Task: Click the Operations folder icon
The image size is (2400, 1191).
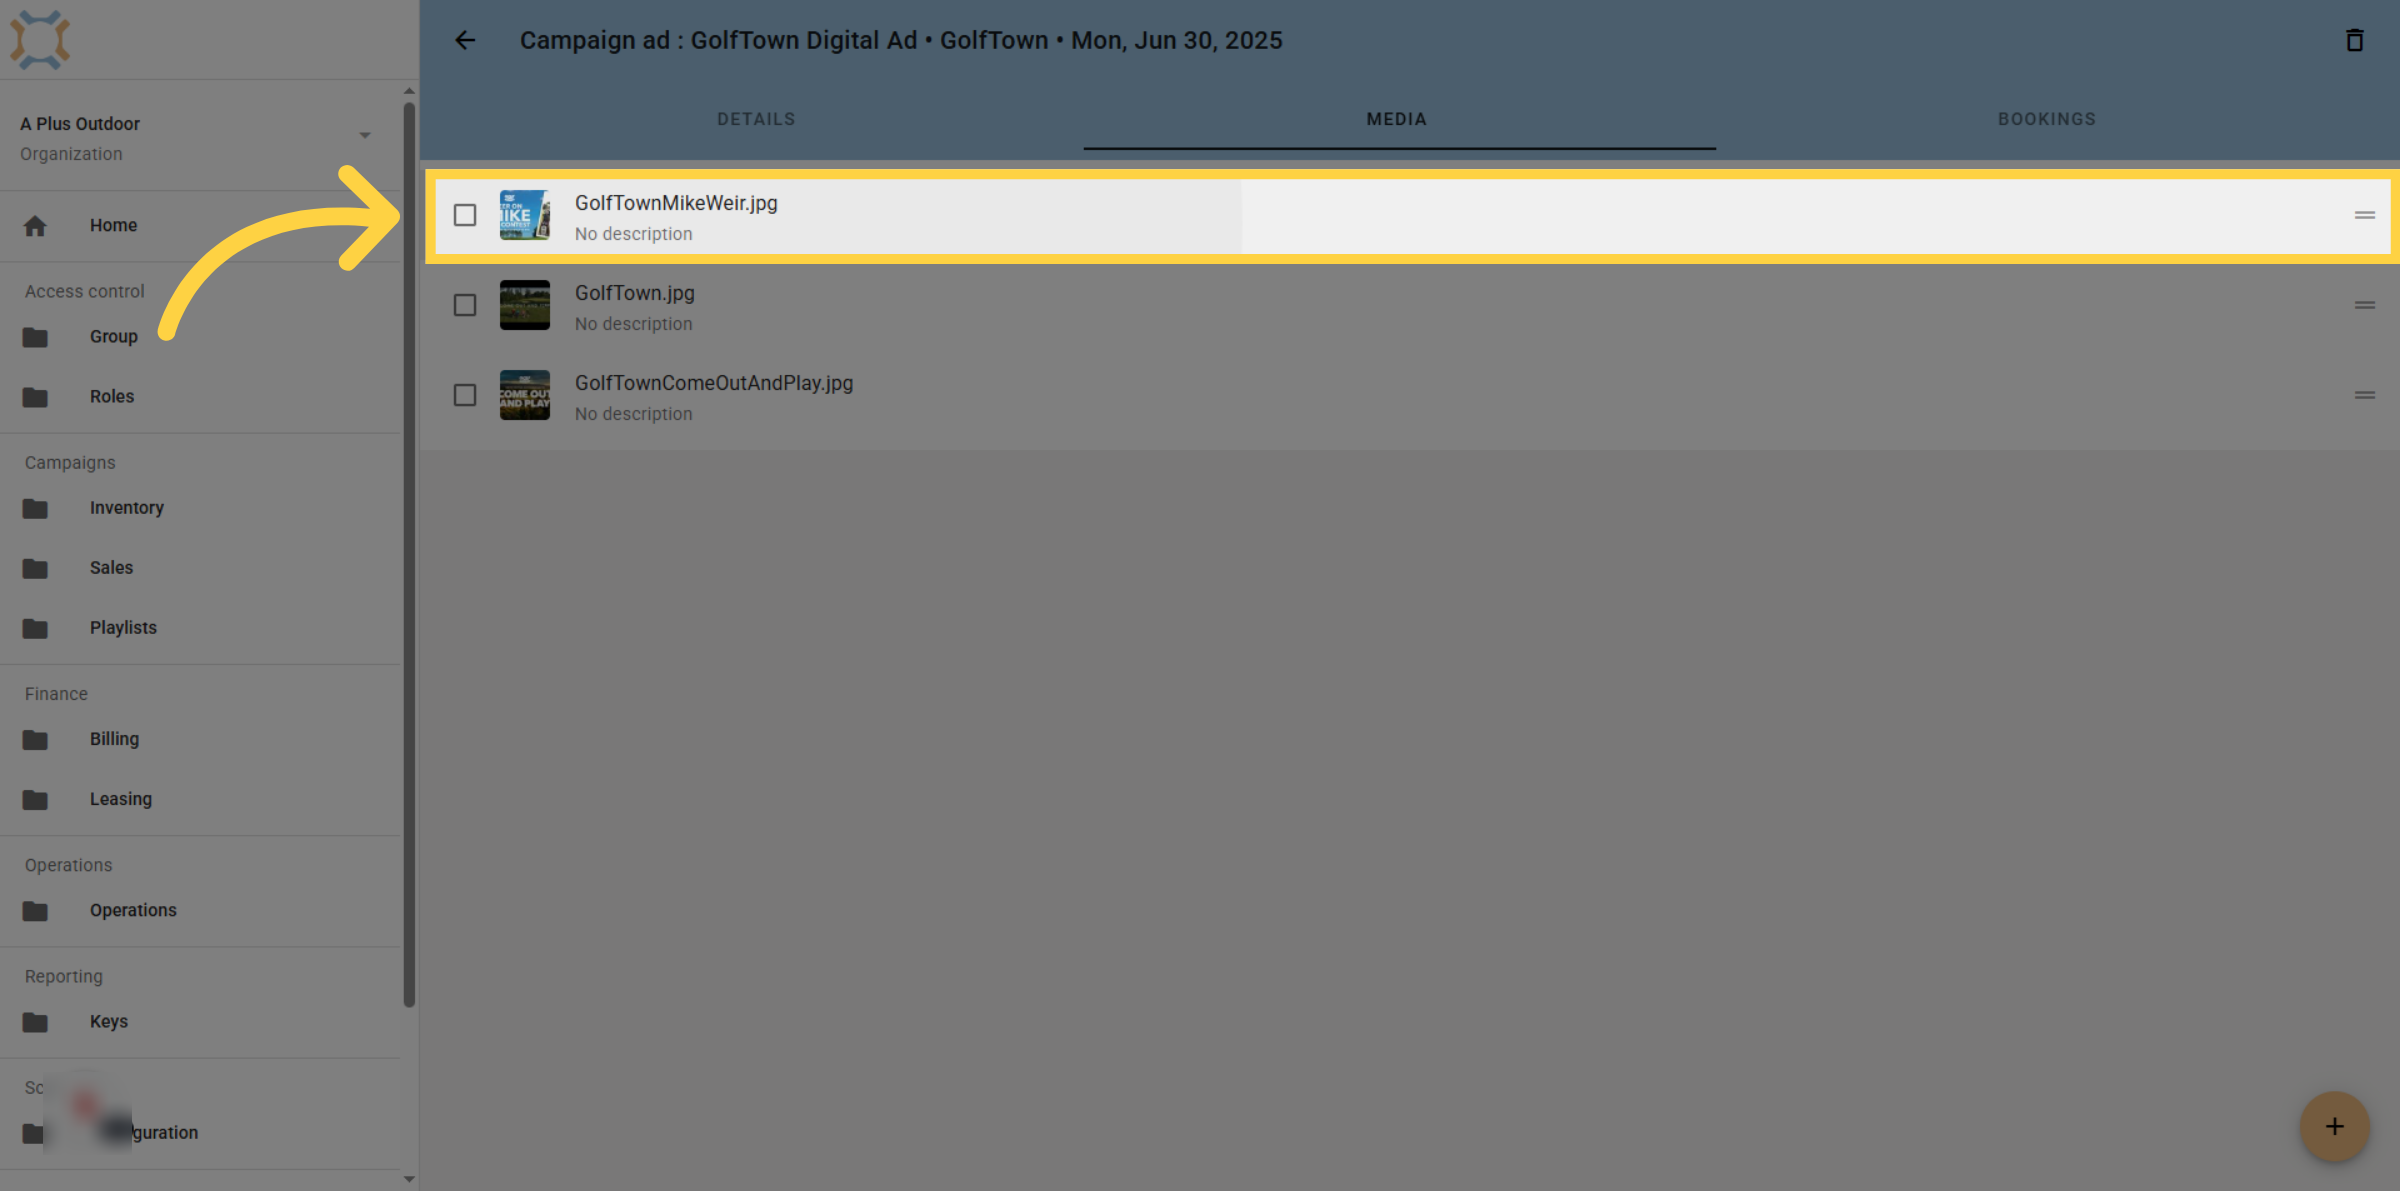Action: pos(35,910)
